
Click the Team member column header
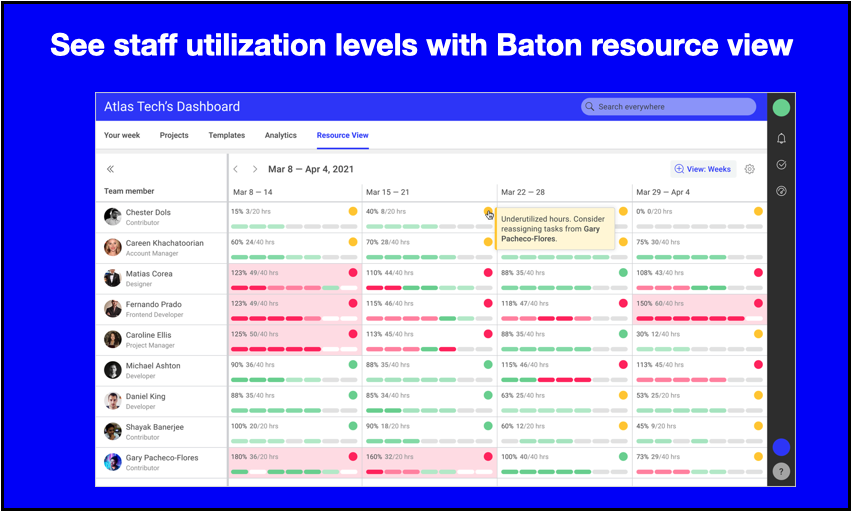point(129,191)
